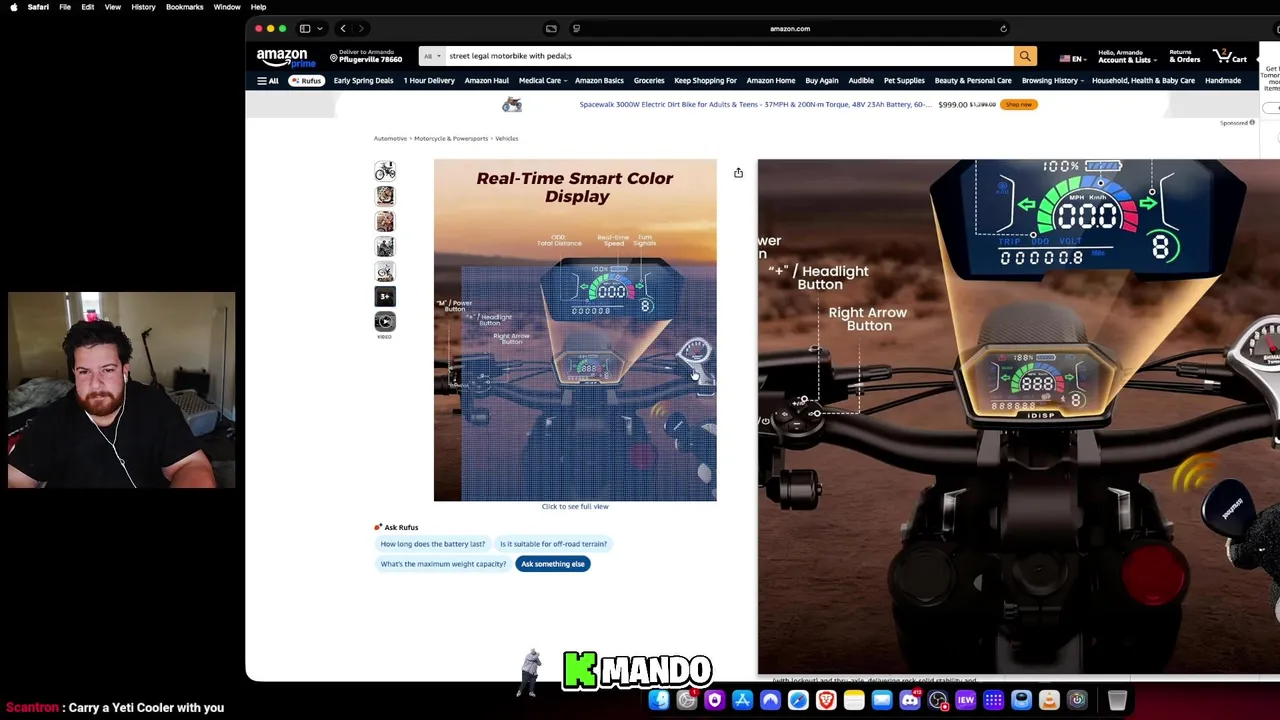Image resolution: width=1280 pixels, height=720 pixels.
Task: Open the Safari File menu
Action: coord(65,7)
